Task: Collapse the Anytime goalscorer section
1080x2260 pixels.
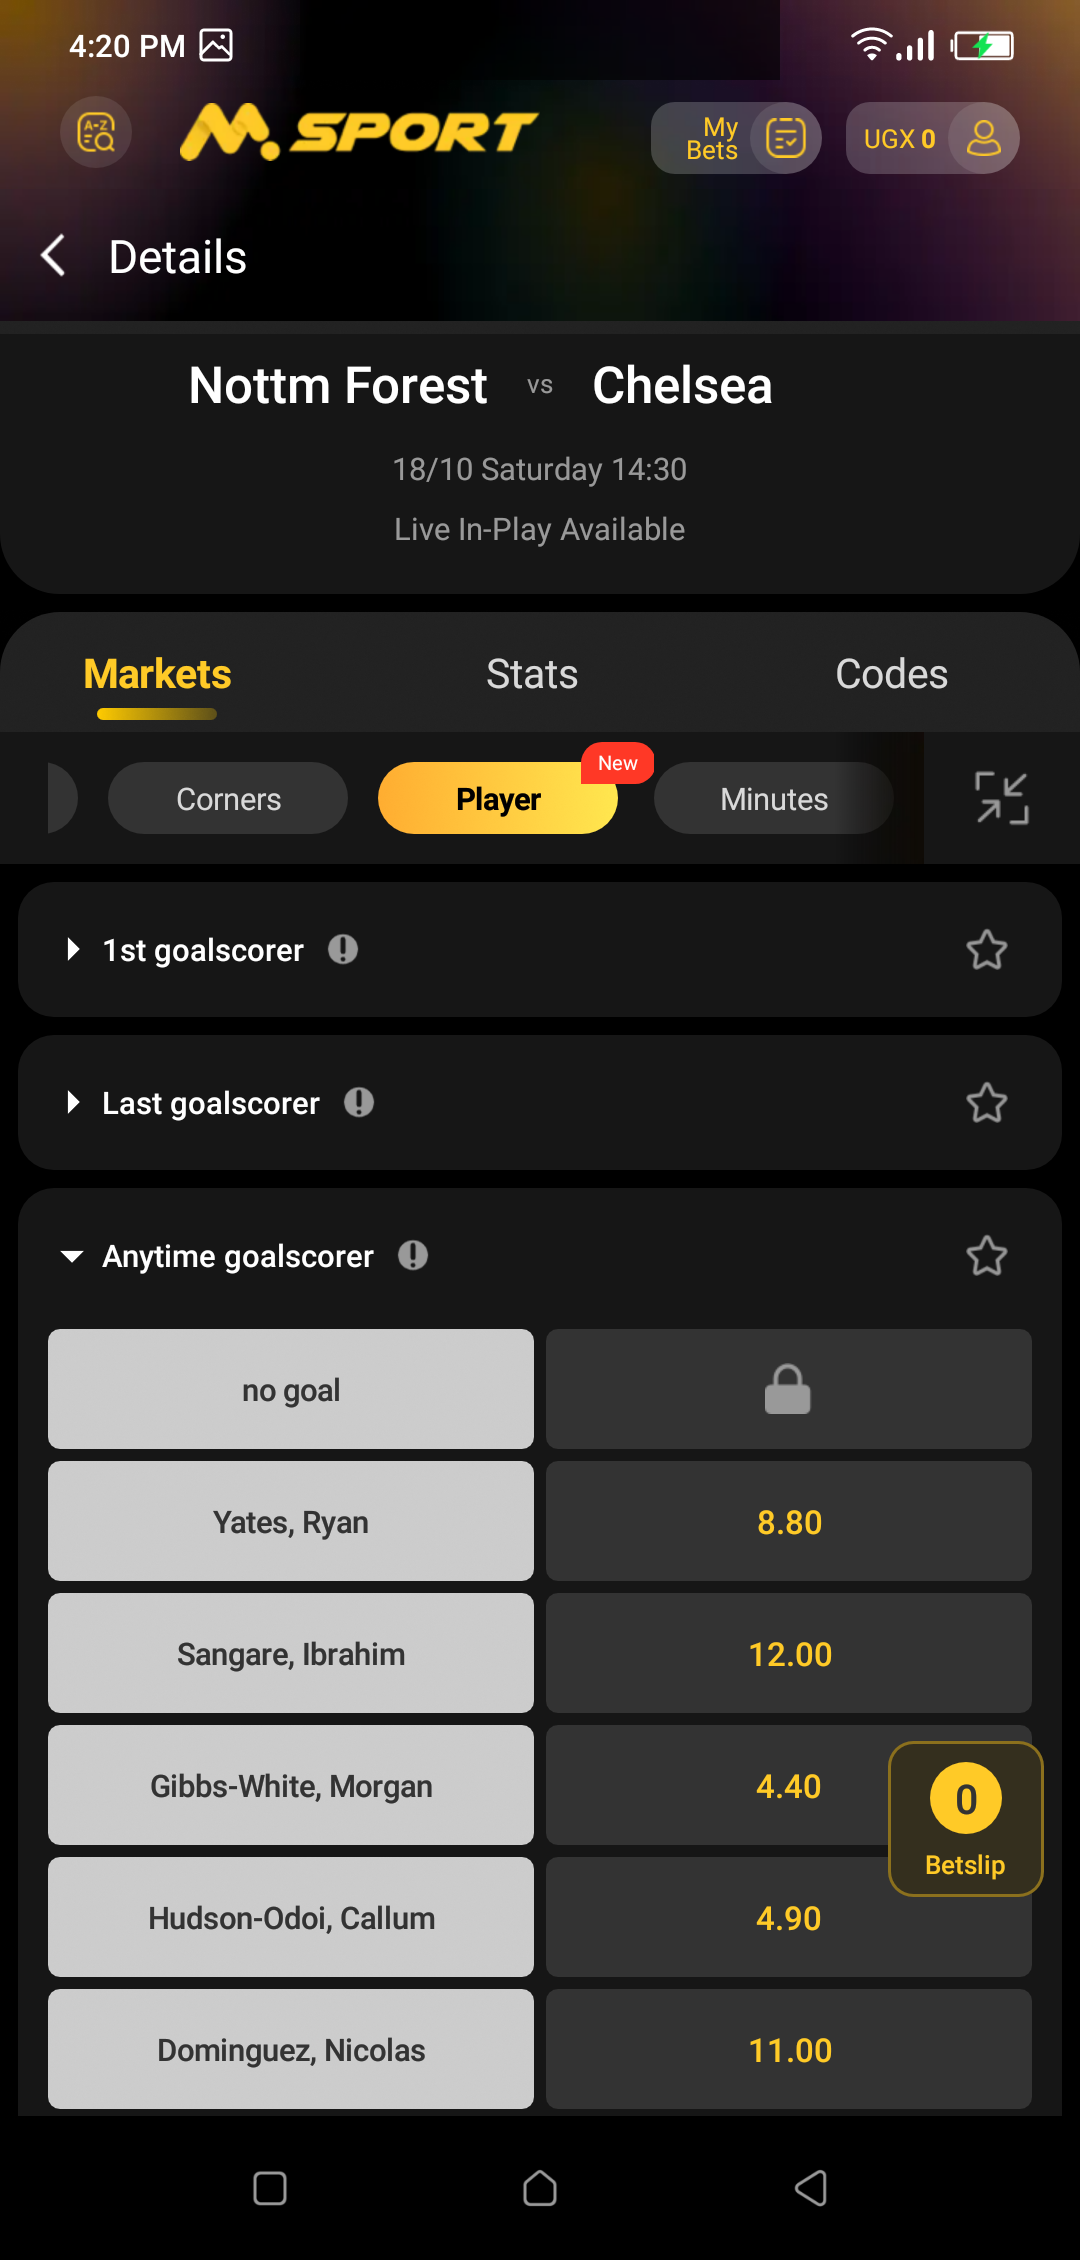Action: tap(72, 1256)
